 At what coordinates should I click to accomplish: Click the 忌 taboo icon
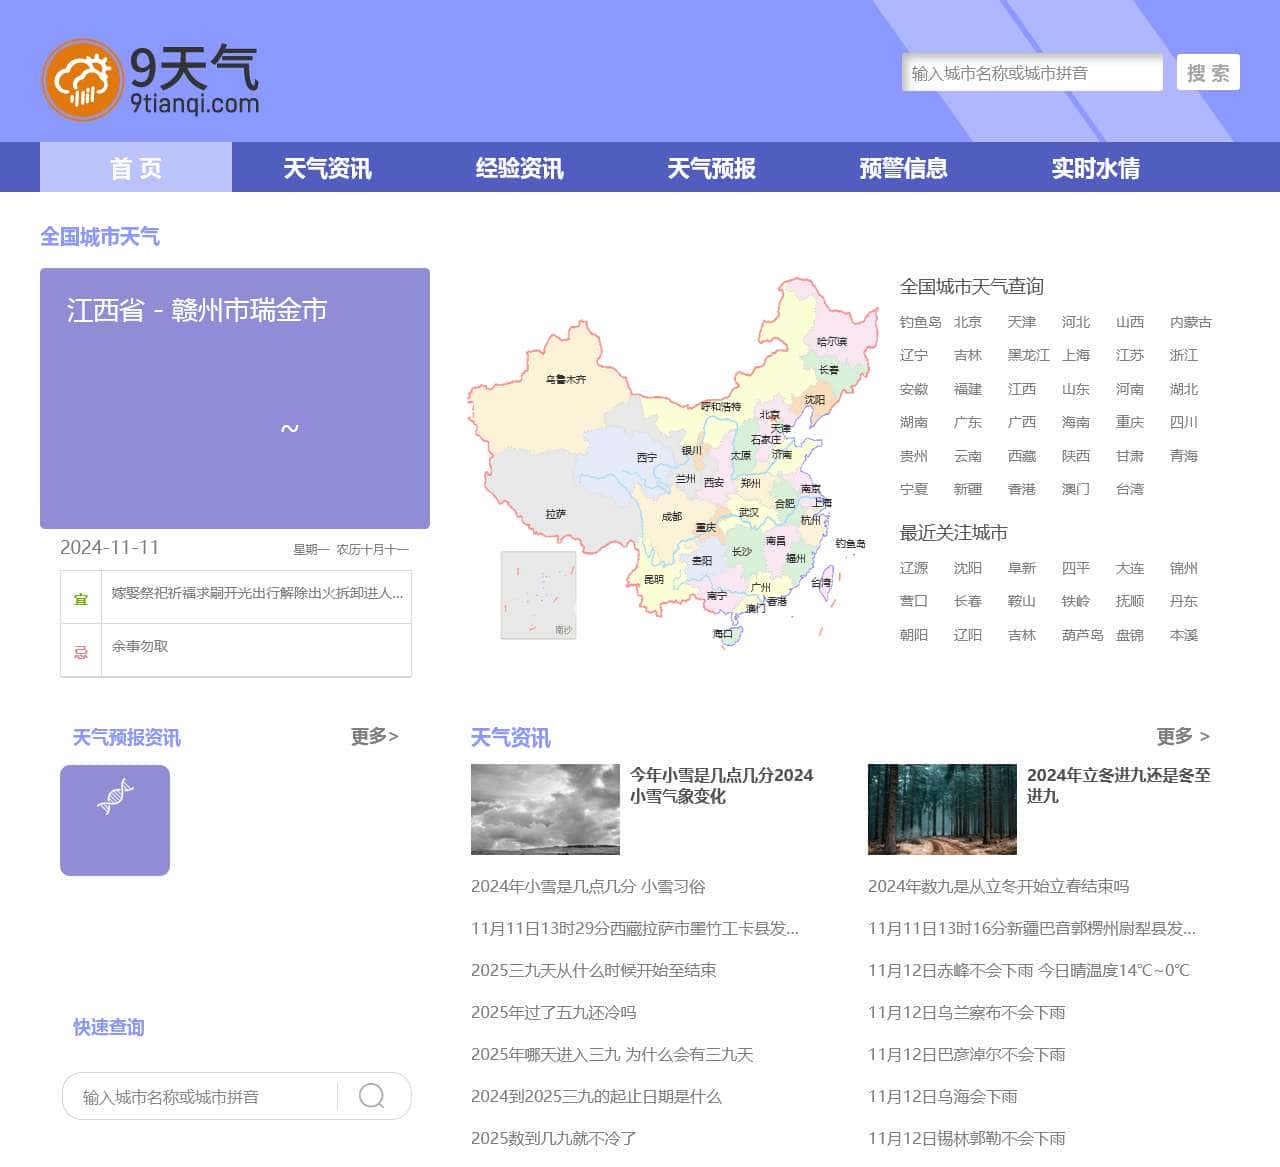click(81, 652)
